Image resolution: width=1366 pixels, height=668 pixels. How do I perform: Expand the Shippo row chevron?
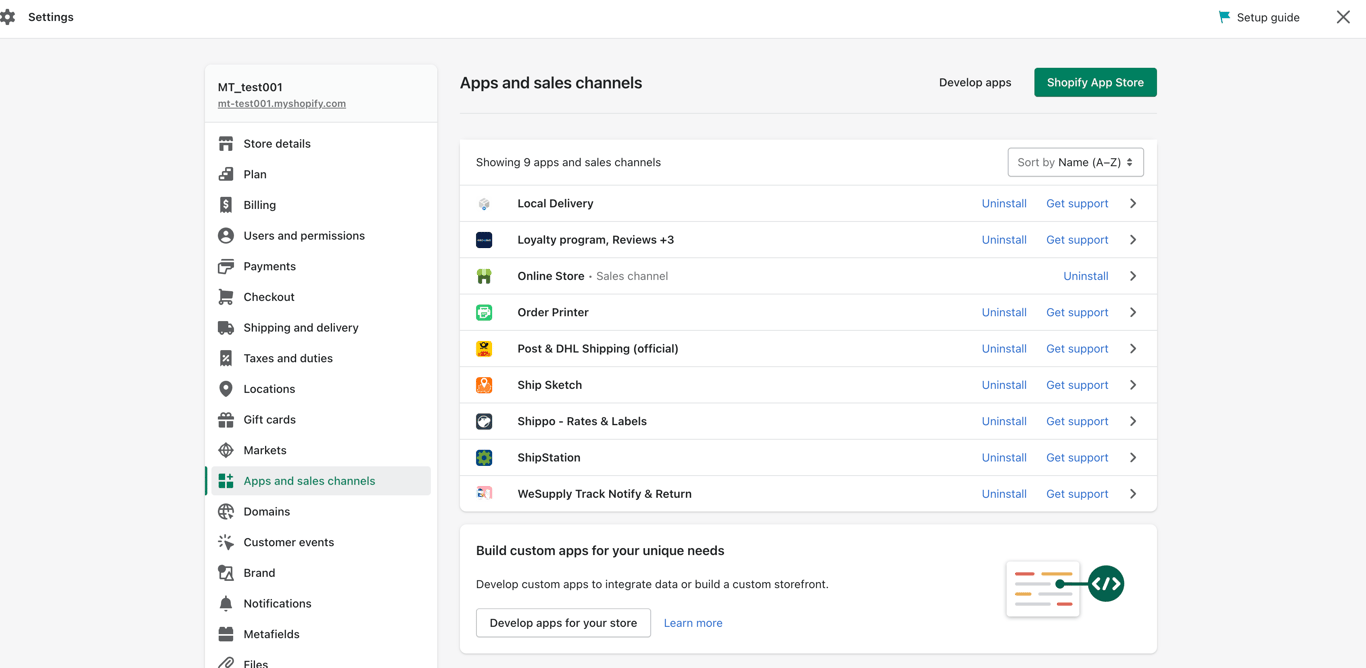[1133, 422]
